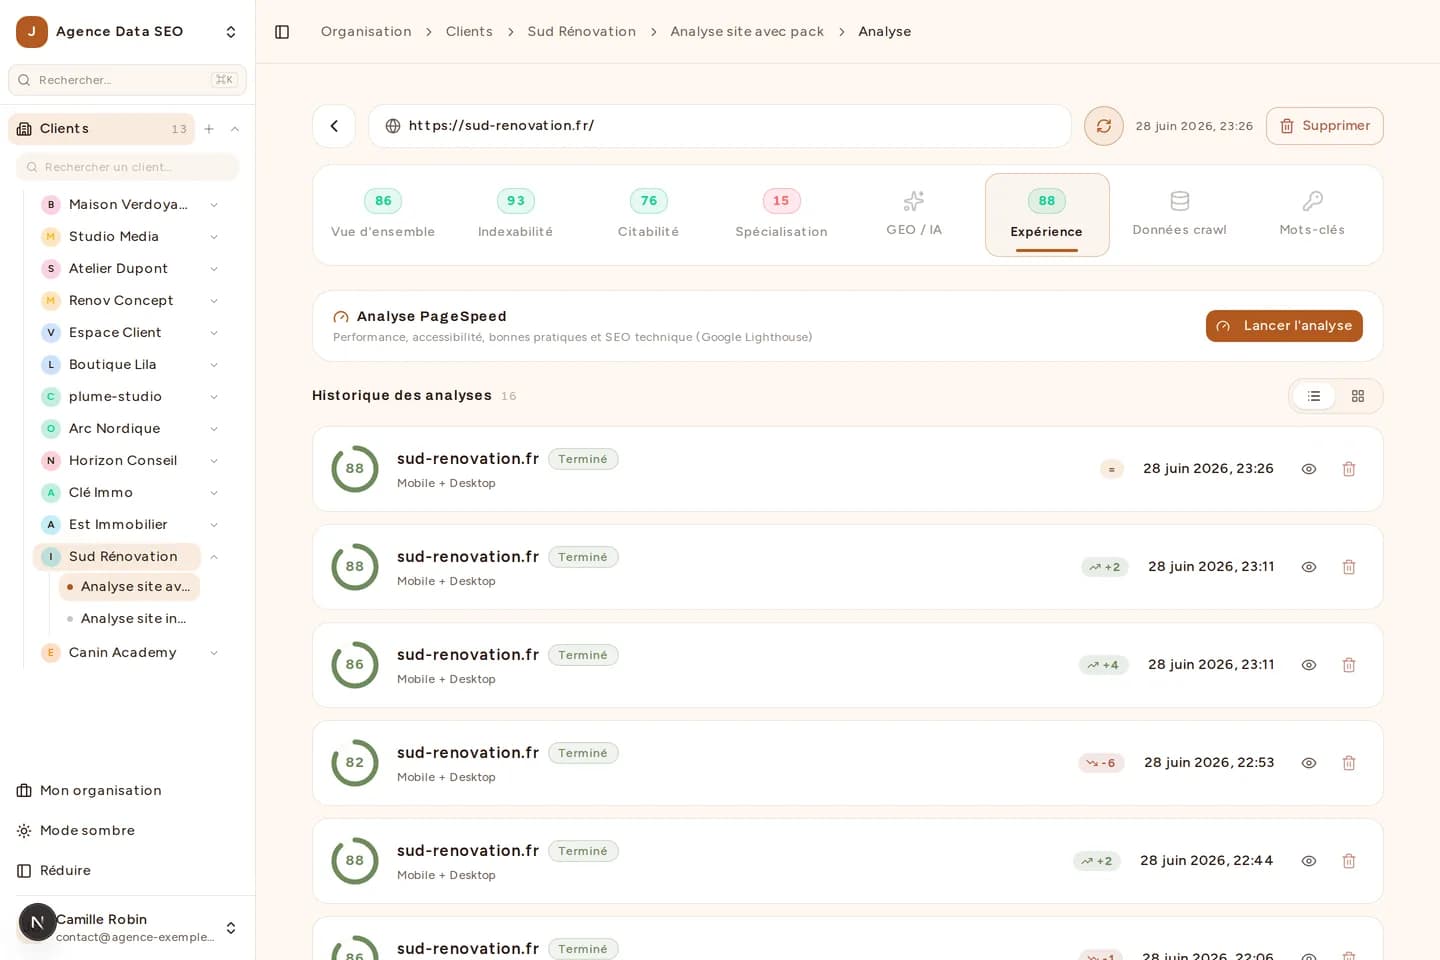Refresh the analysis with the reload icon

coord(1104,126)
